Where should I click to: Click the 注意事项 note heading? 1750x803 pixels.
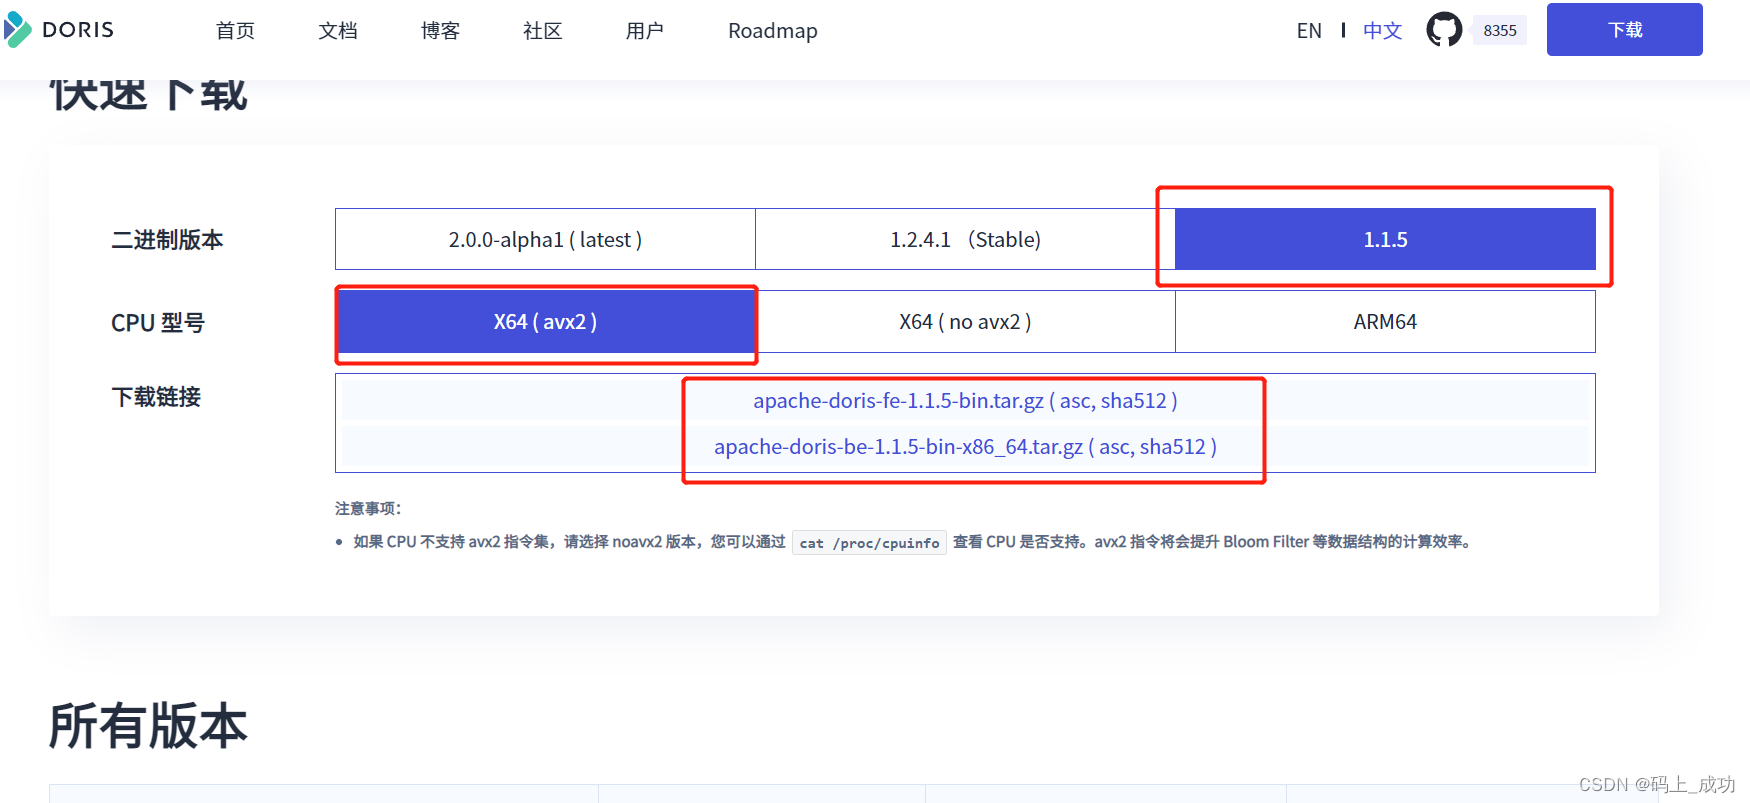click(x=367, y=508)
